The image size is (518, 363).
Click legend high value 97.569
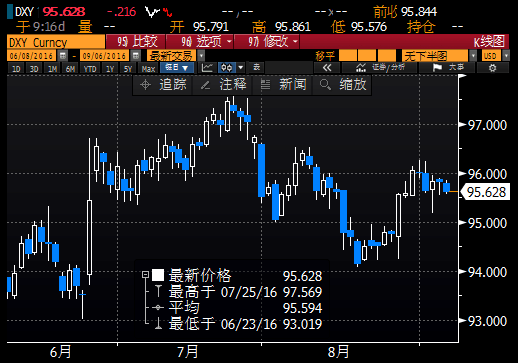coord(302,292)
